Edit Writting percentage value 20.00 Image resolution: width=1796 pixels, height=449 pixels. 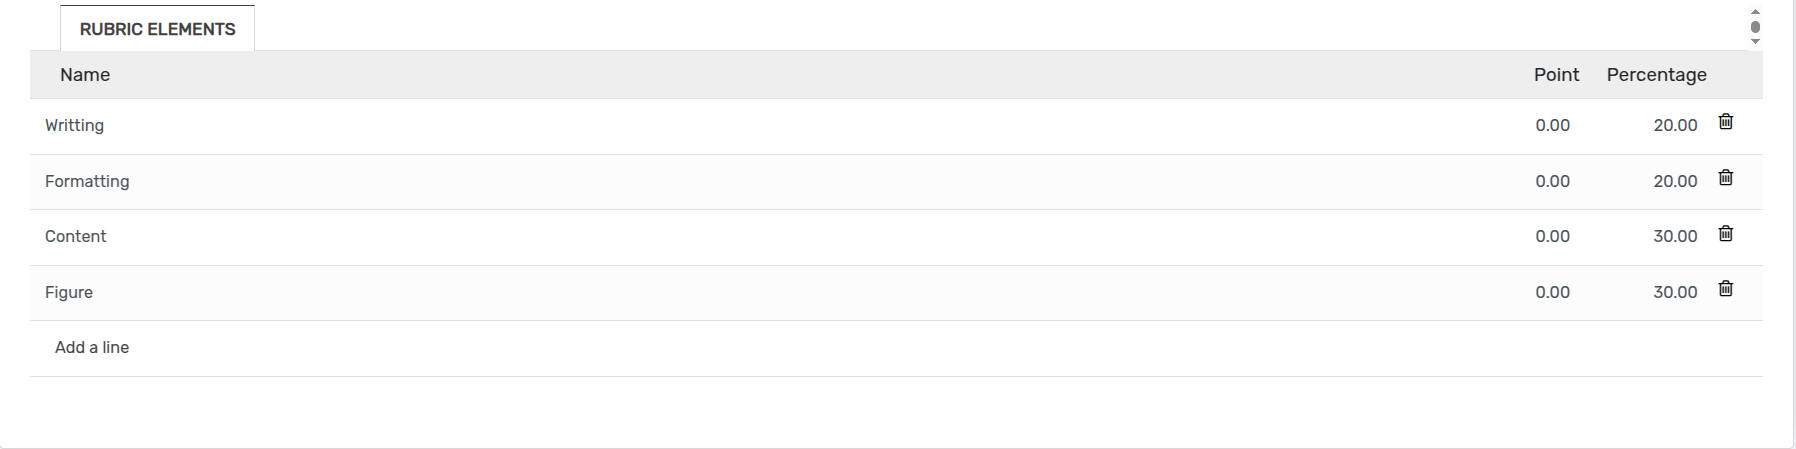tap(1675, 126)
